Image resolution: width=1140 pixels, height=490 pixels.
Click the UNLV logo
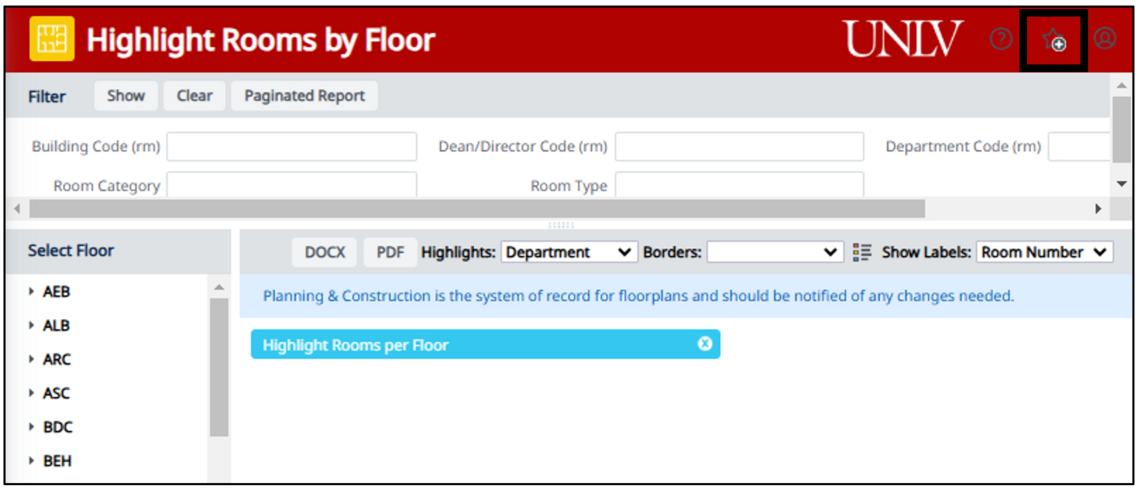[903, 40]
